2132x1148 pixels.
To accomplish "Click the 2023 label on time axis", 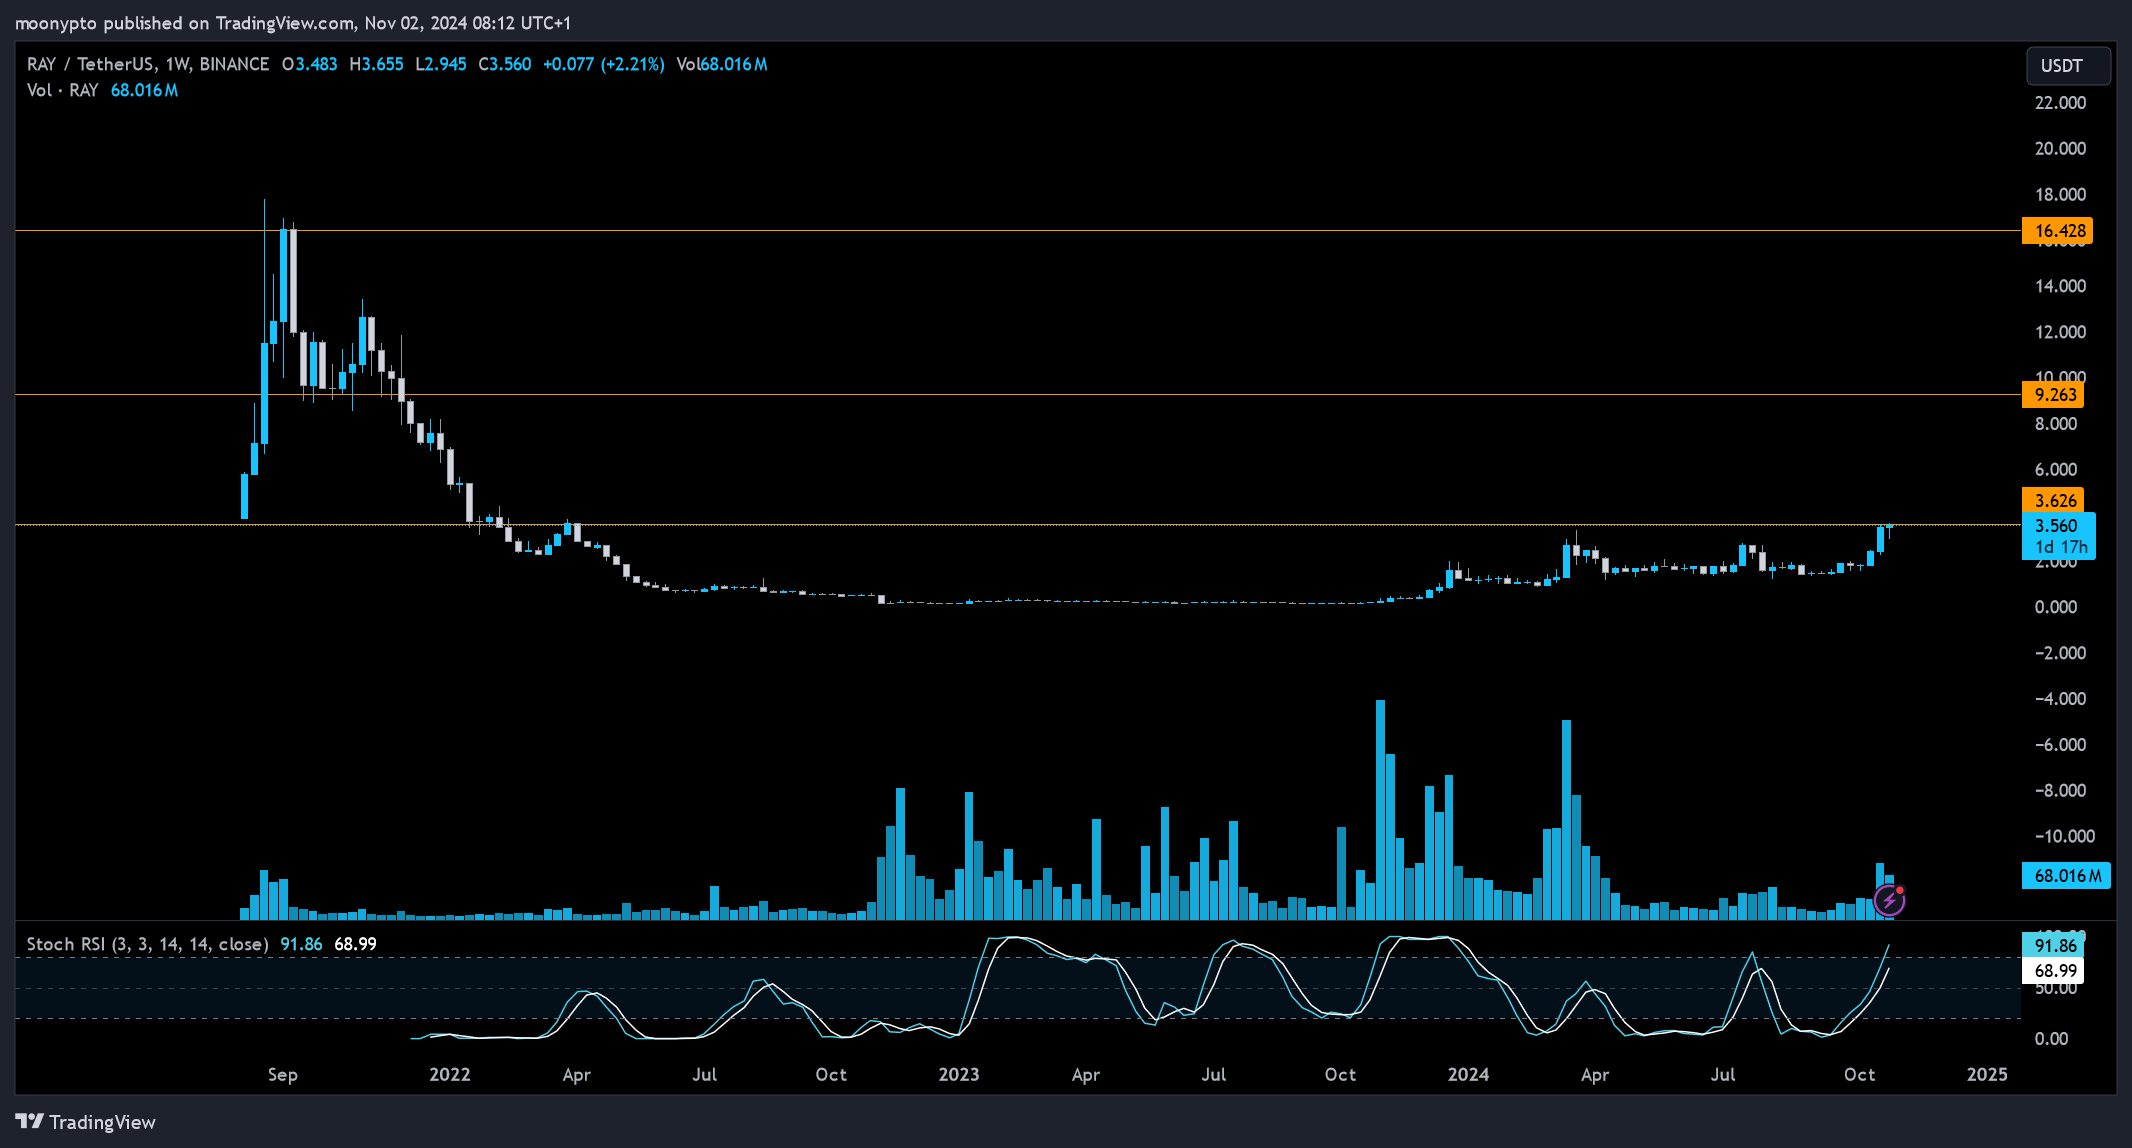I will coord(959,1074).
